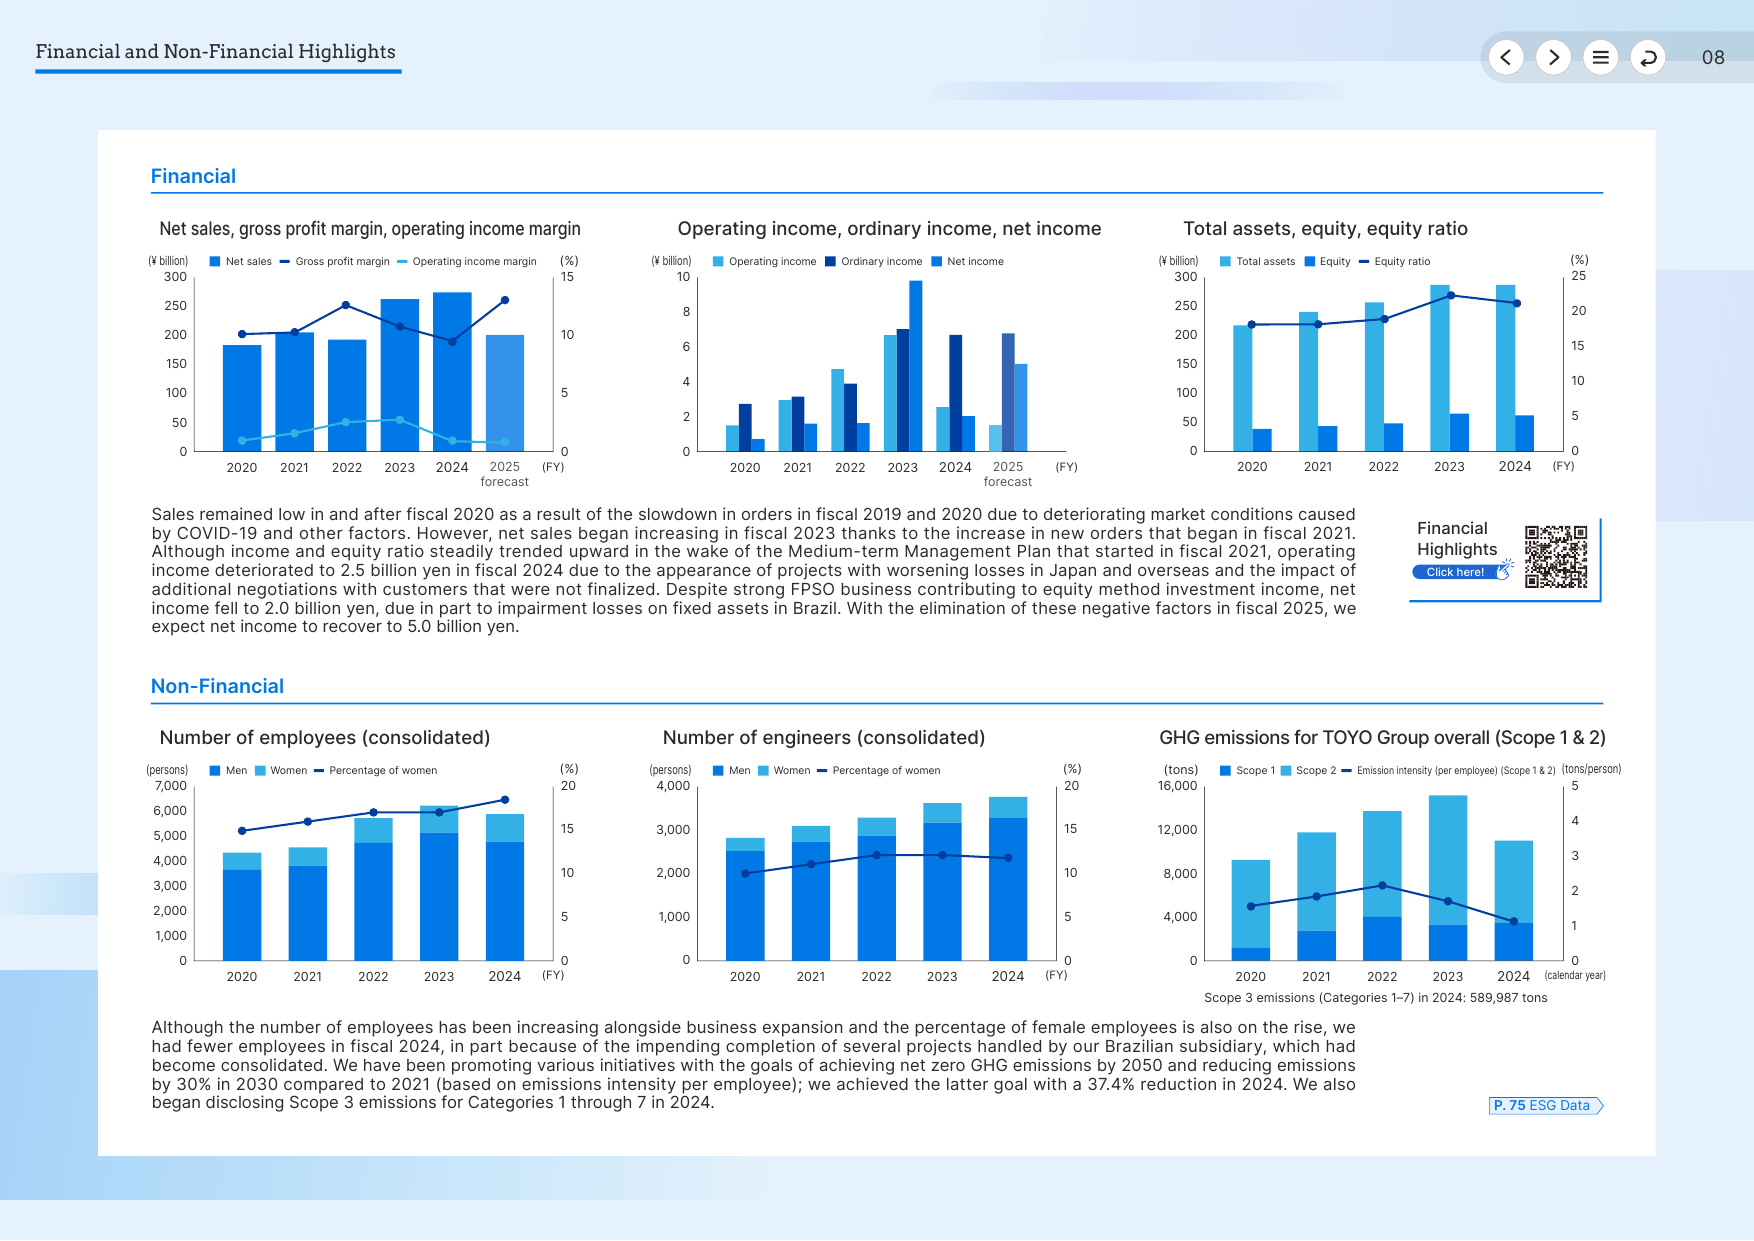Click 'Ordinary income' legend label
This screenshot has height=1241, width=1754.
(881, 262)
